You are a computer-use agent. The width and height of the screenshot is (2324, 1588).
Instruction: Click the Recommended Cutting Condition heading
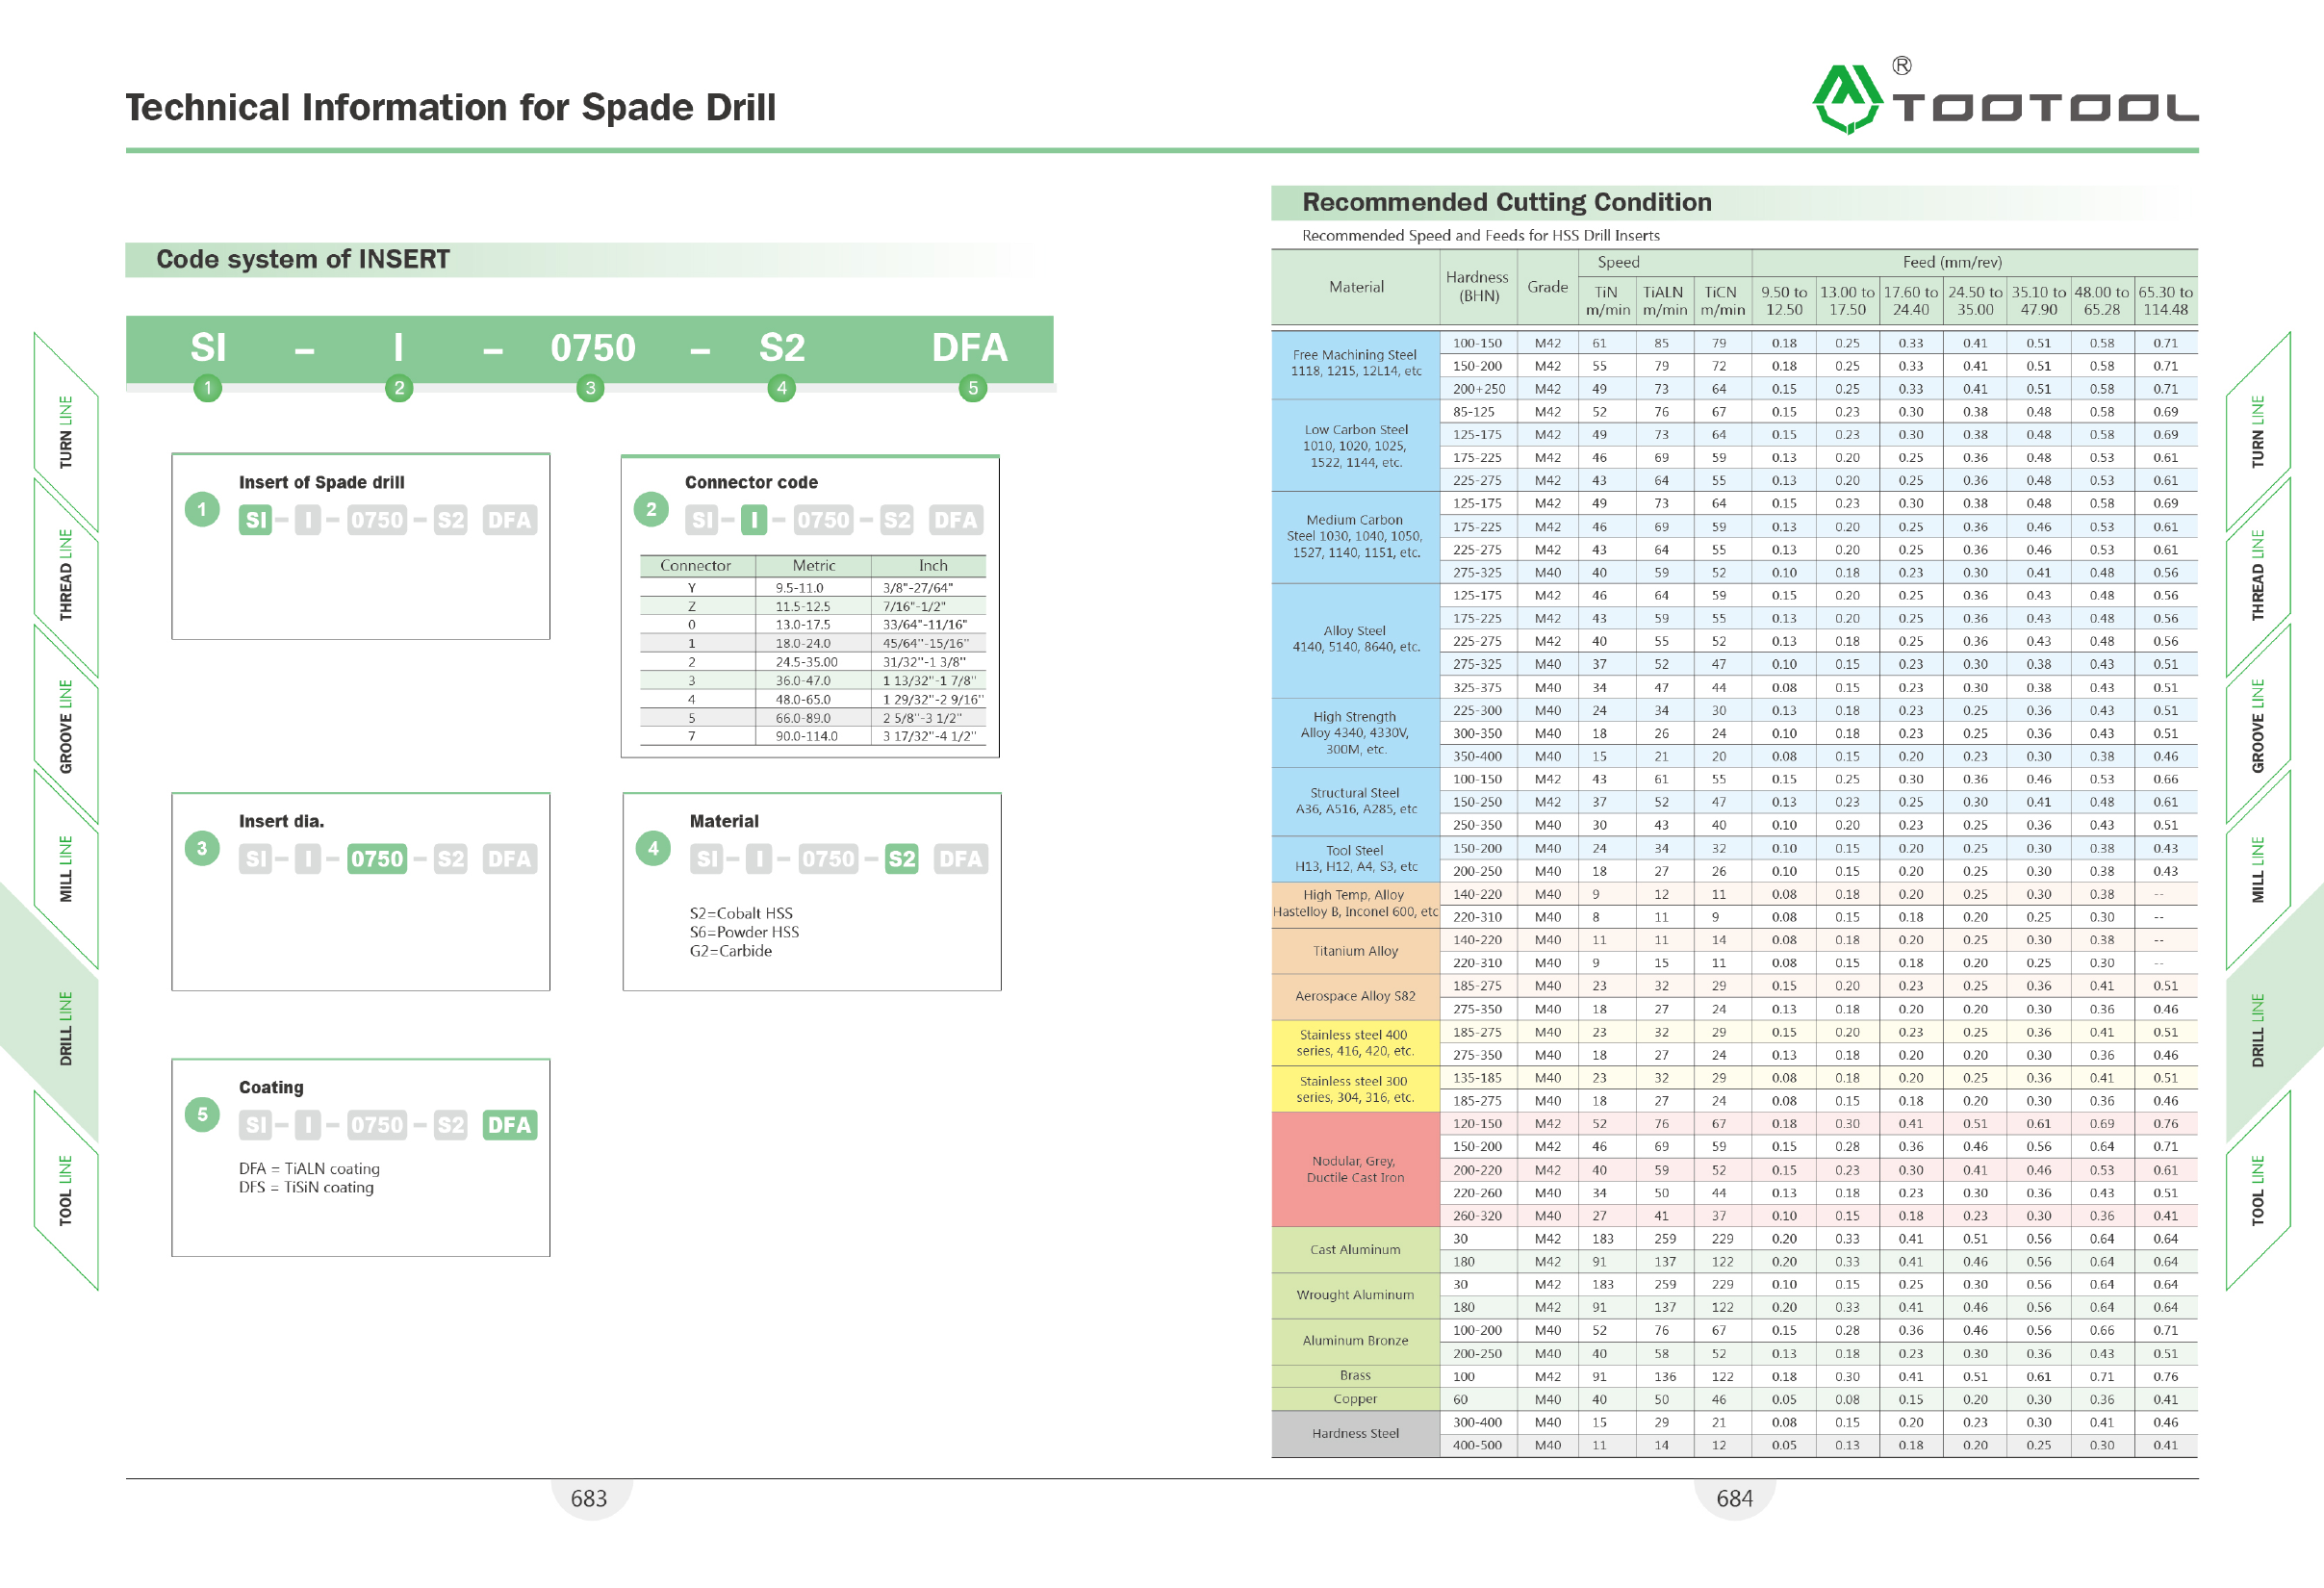pyautogui.click(x=1507, y=202)
